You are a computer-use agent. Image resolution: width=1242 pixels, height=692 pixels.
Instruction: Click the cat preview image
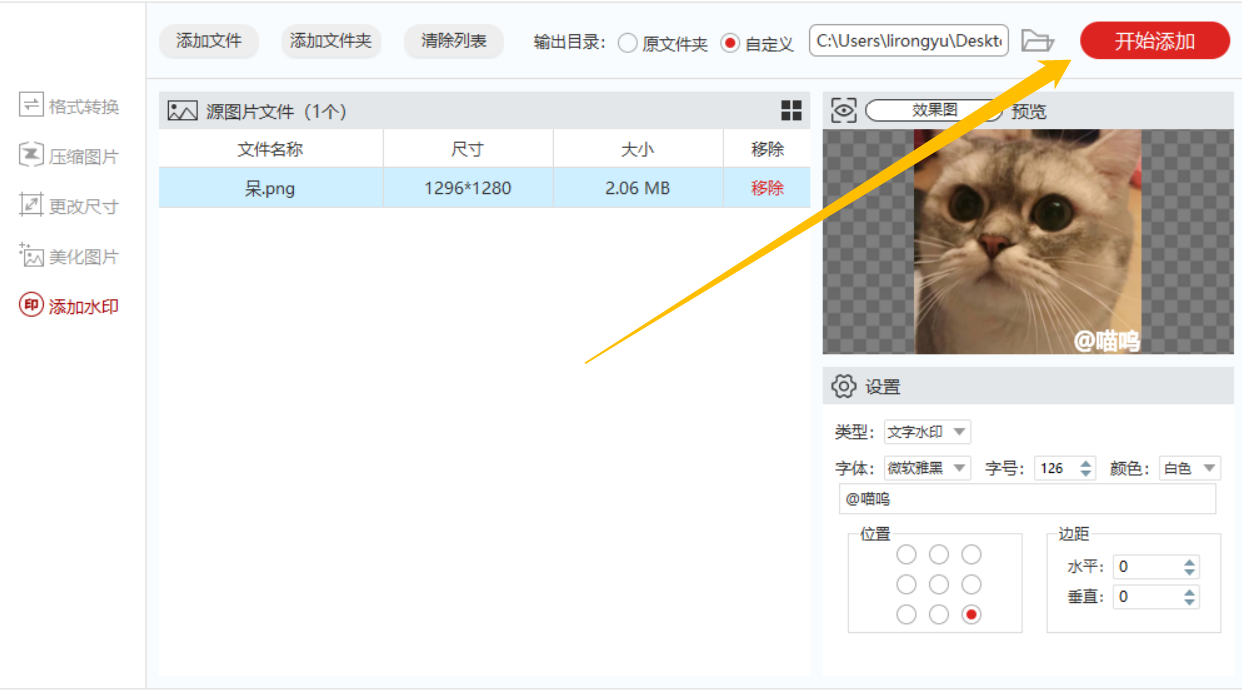coord(1028,242)
